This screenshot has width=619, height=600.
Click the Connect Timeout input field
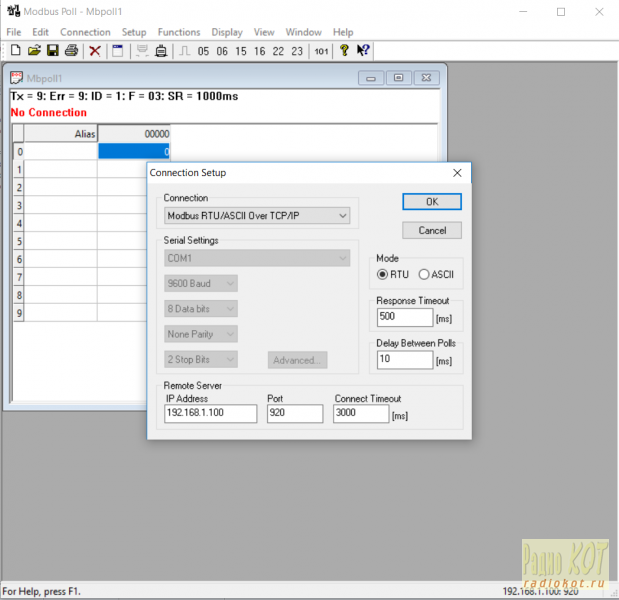click(361, 413)
